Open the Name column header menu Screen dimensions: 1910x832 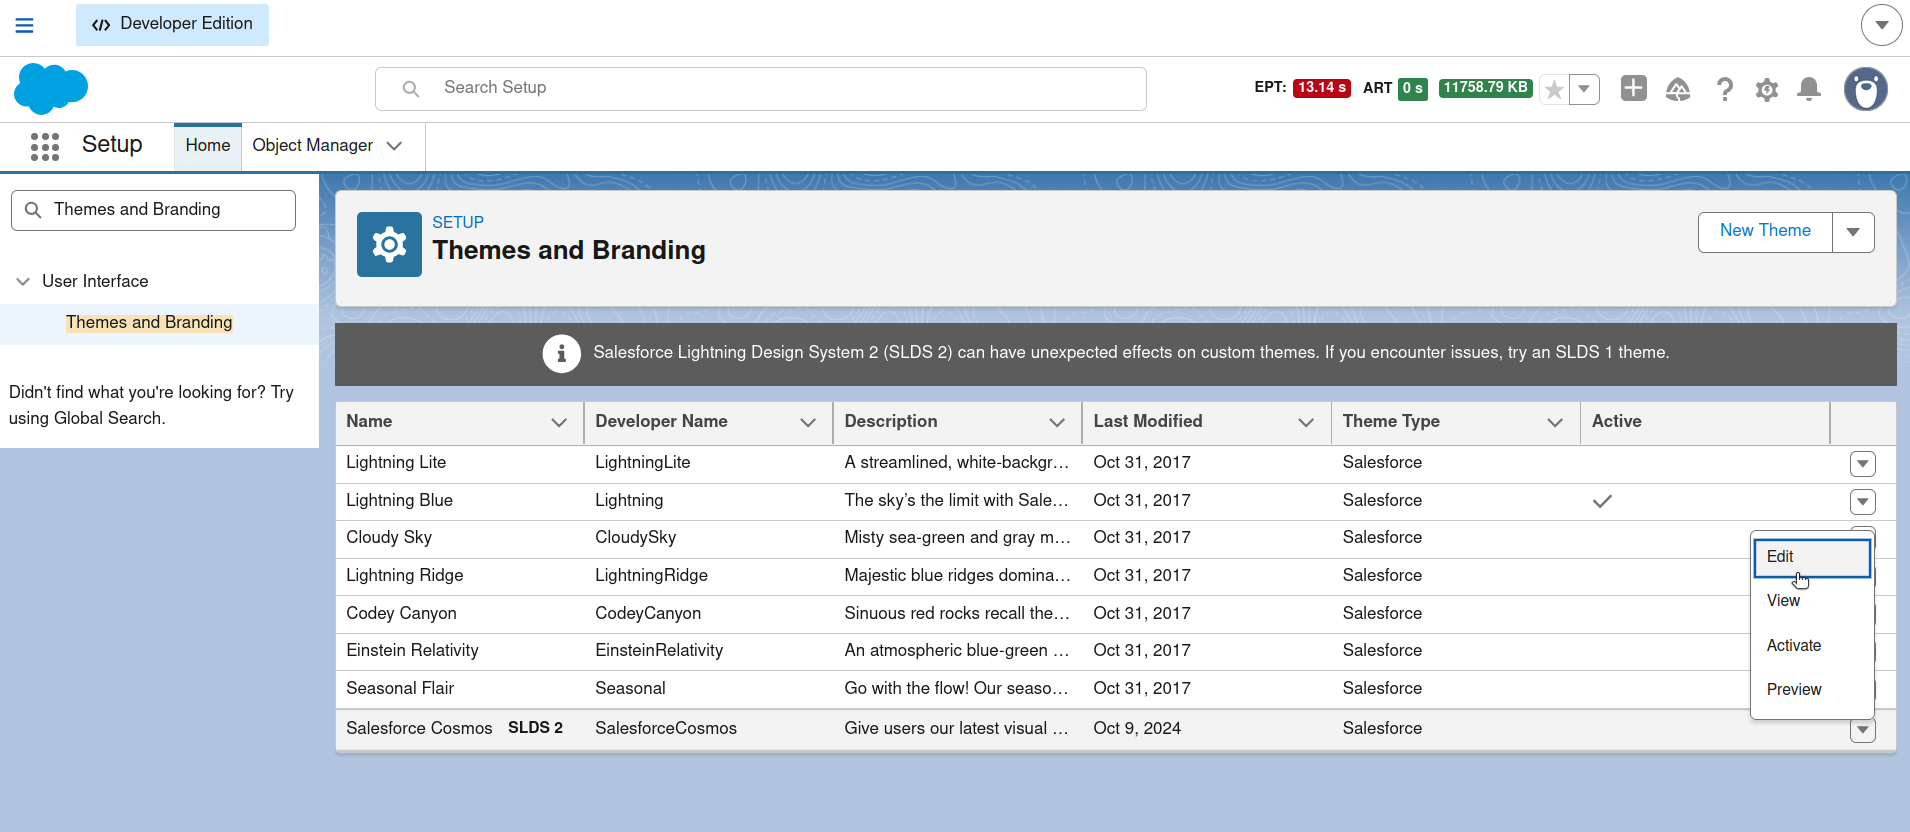coord(559,423)
